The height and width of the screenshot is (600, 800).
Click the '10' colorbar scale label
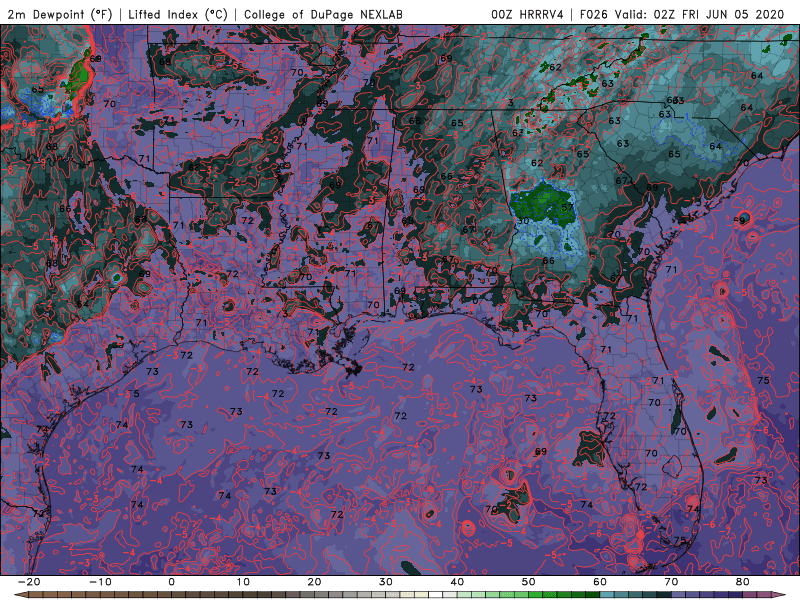pos(243,582)
